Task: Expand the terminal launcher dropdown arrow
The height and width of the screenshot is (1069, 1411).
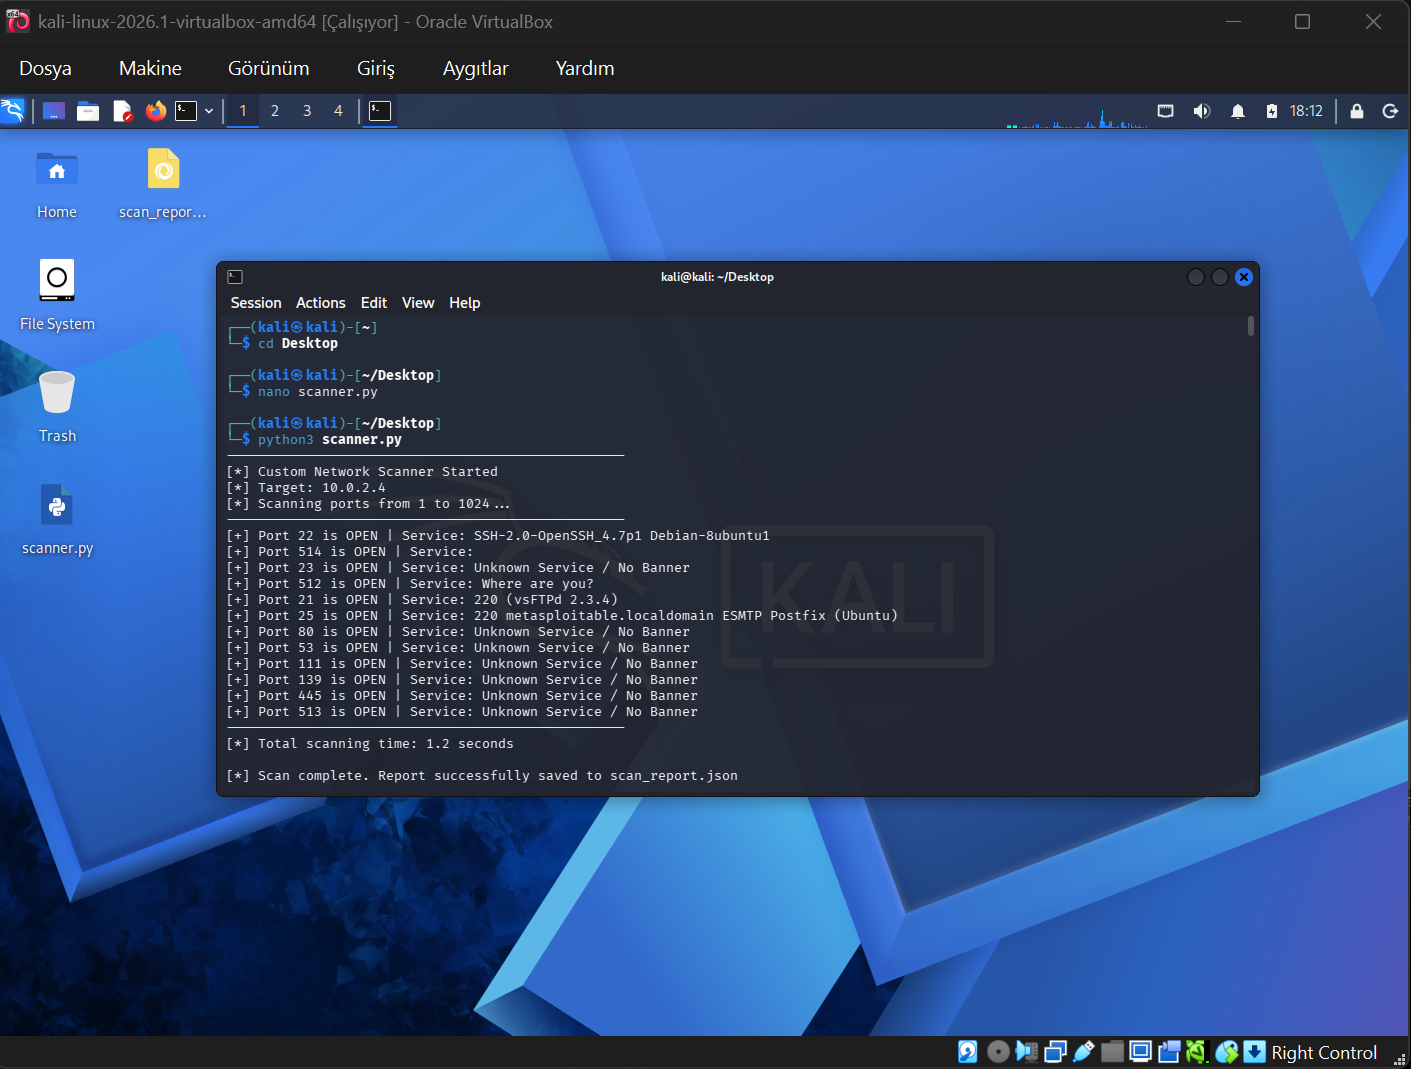Action: [x=209, y=111]
